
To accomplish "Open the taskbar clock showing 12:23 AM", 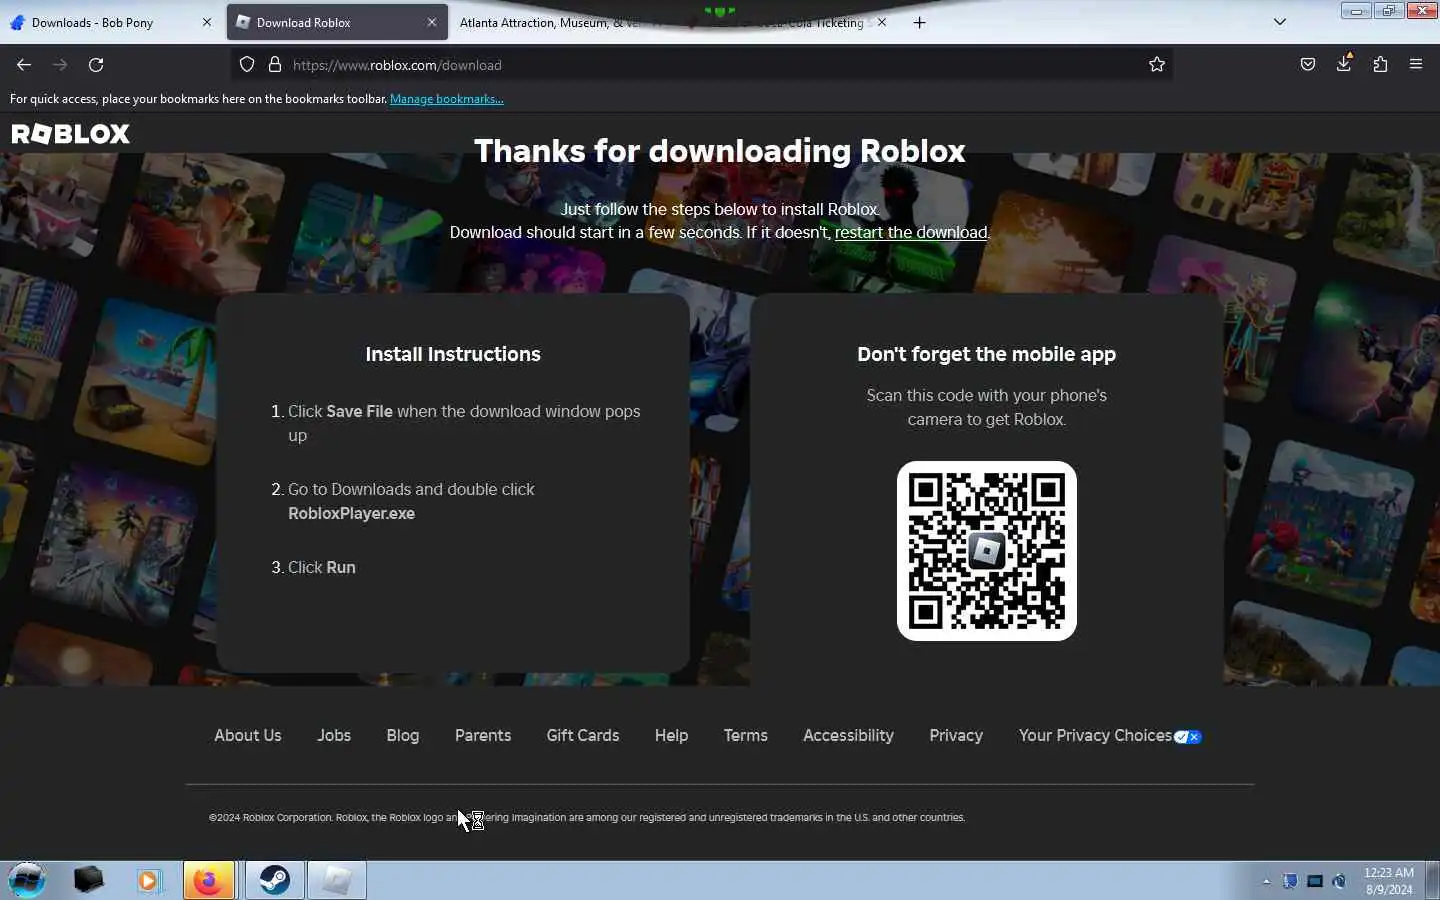I will click(1389, 881).
